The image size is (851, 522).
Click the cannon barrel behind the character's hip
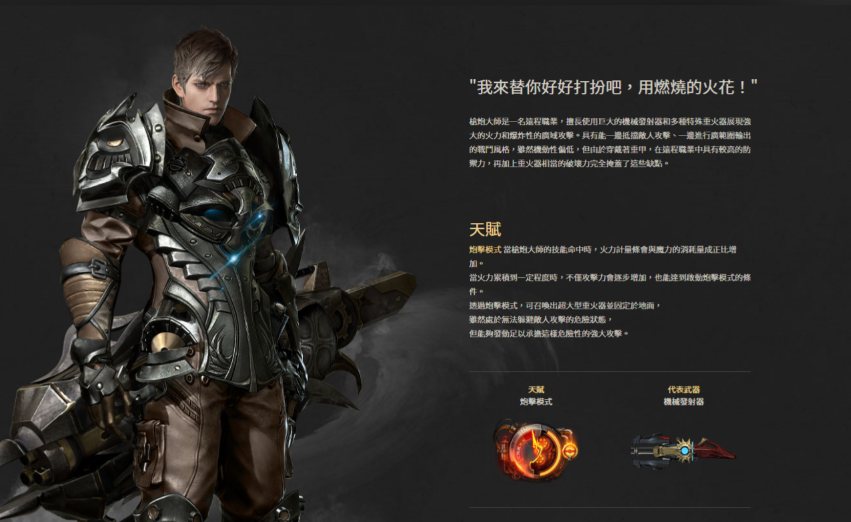355,304
